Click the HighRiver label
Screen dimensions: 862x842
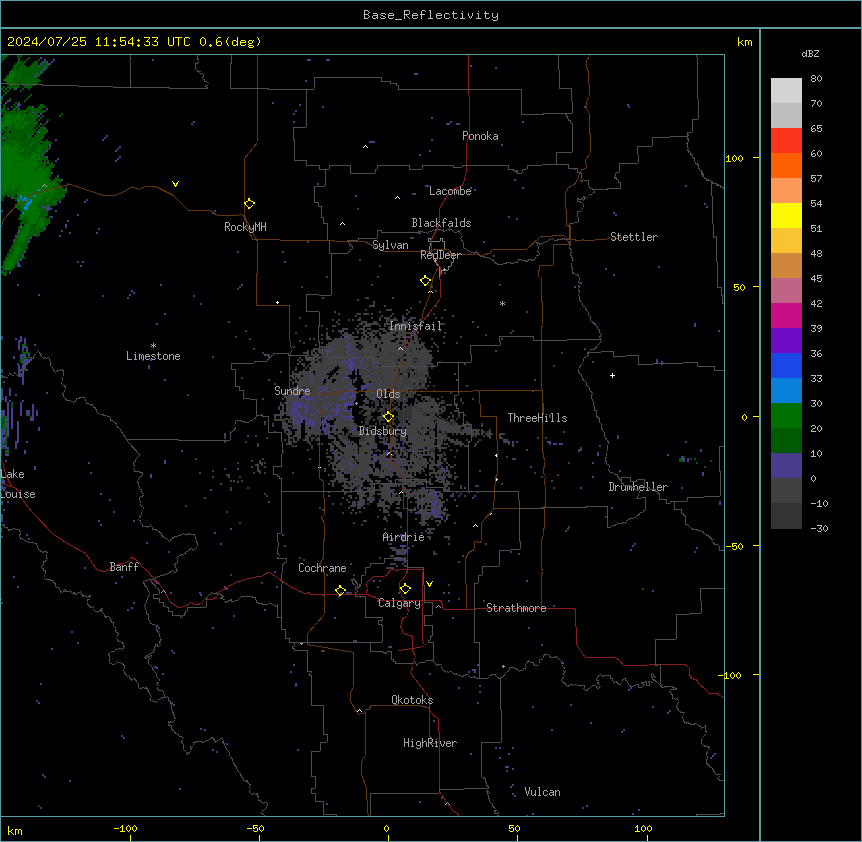coord(430,743)
